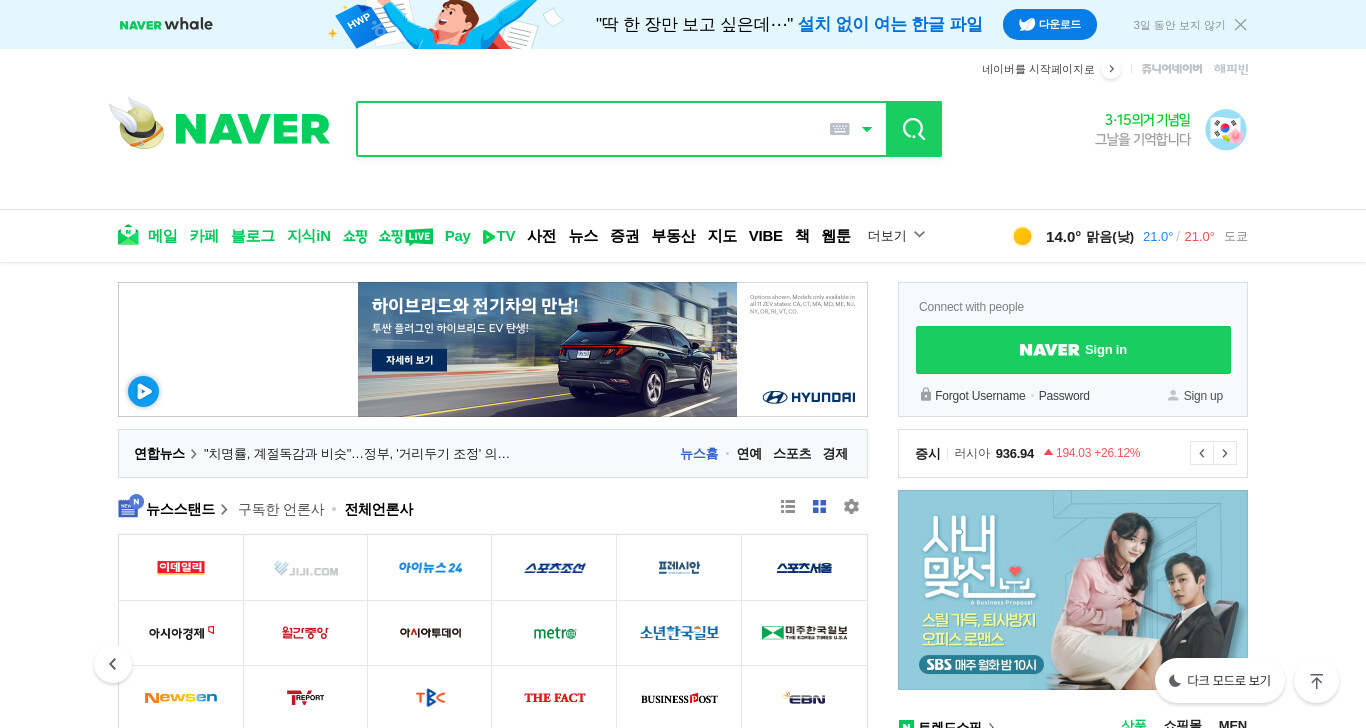Click the green NAVER Sign in button
The image size is (1366, 728).
click(x=1073, y=350)
